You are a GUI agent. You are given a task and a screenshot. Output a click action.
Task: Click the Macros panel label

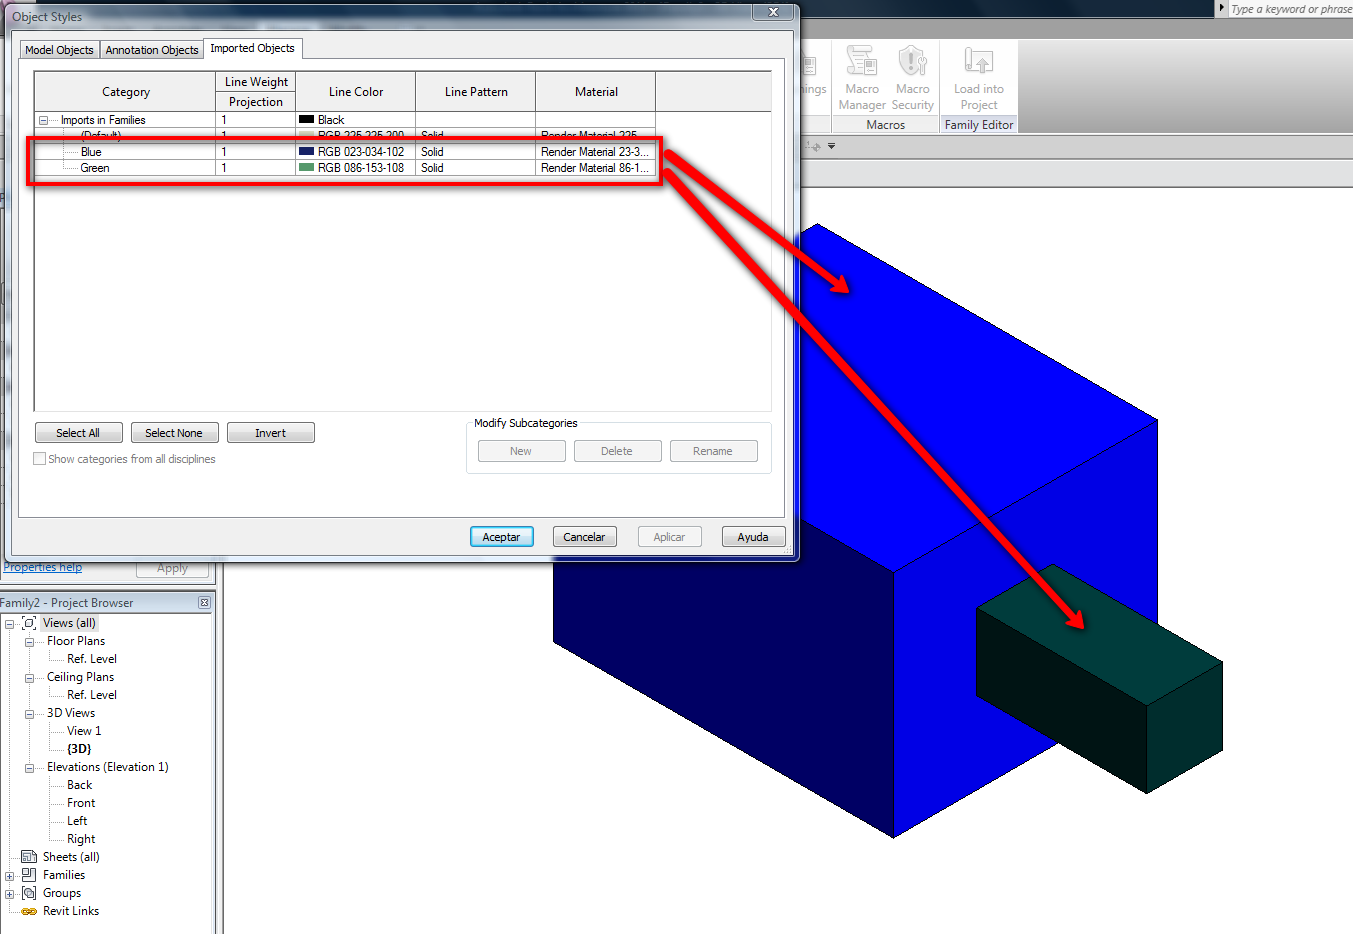(x=886, y=125)
